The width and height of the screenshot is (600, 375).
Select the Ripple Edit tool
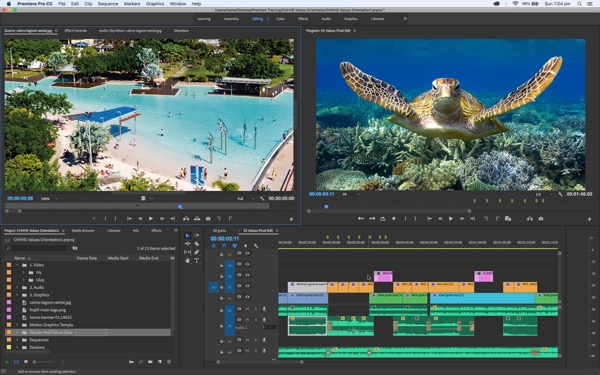188,244
